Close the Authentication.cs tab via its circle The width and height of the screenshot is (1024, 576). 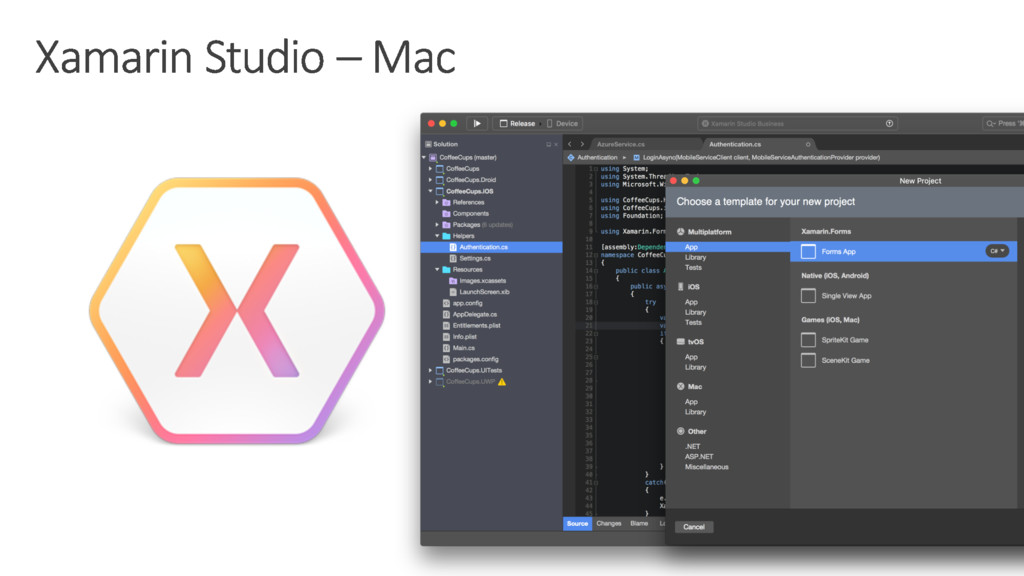tap(808, 144)
